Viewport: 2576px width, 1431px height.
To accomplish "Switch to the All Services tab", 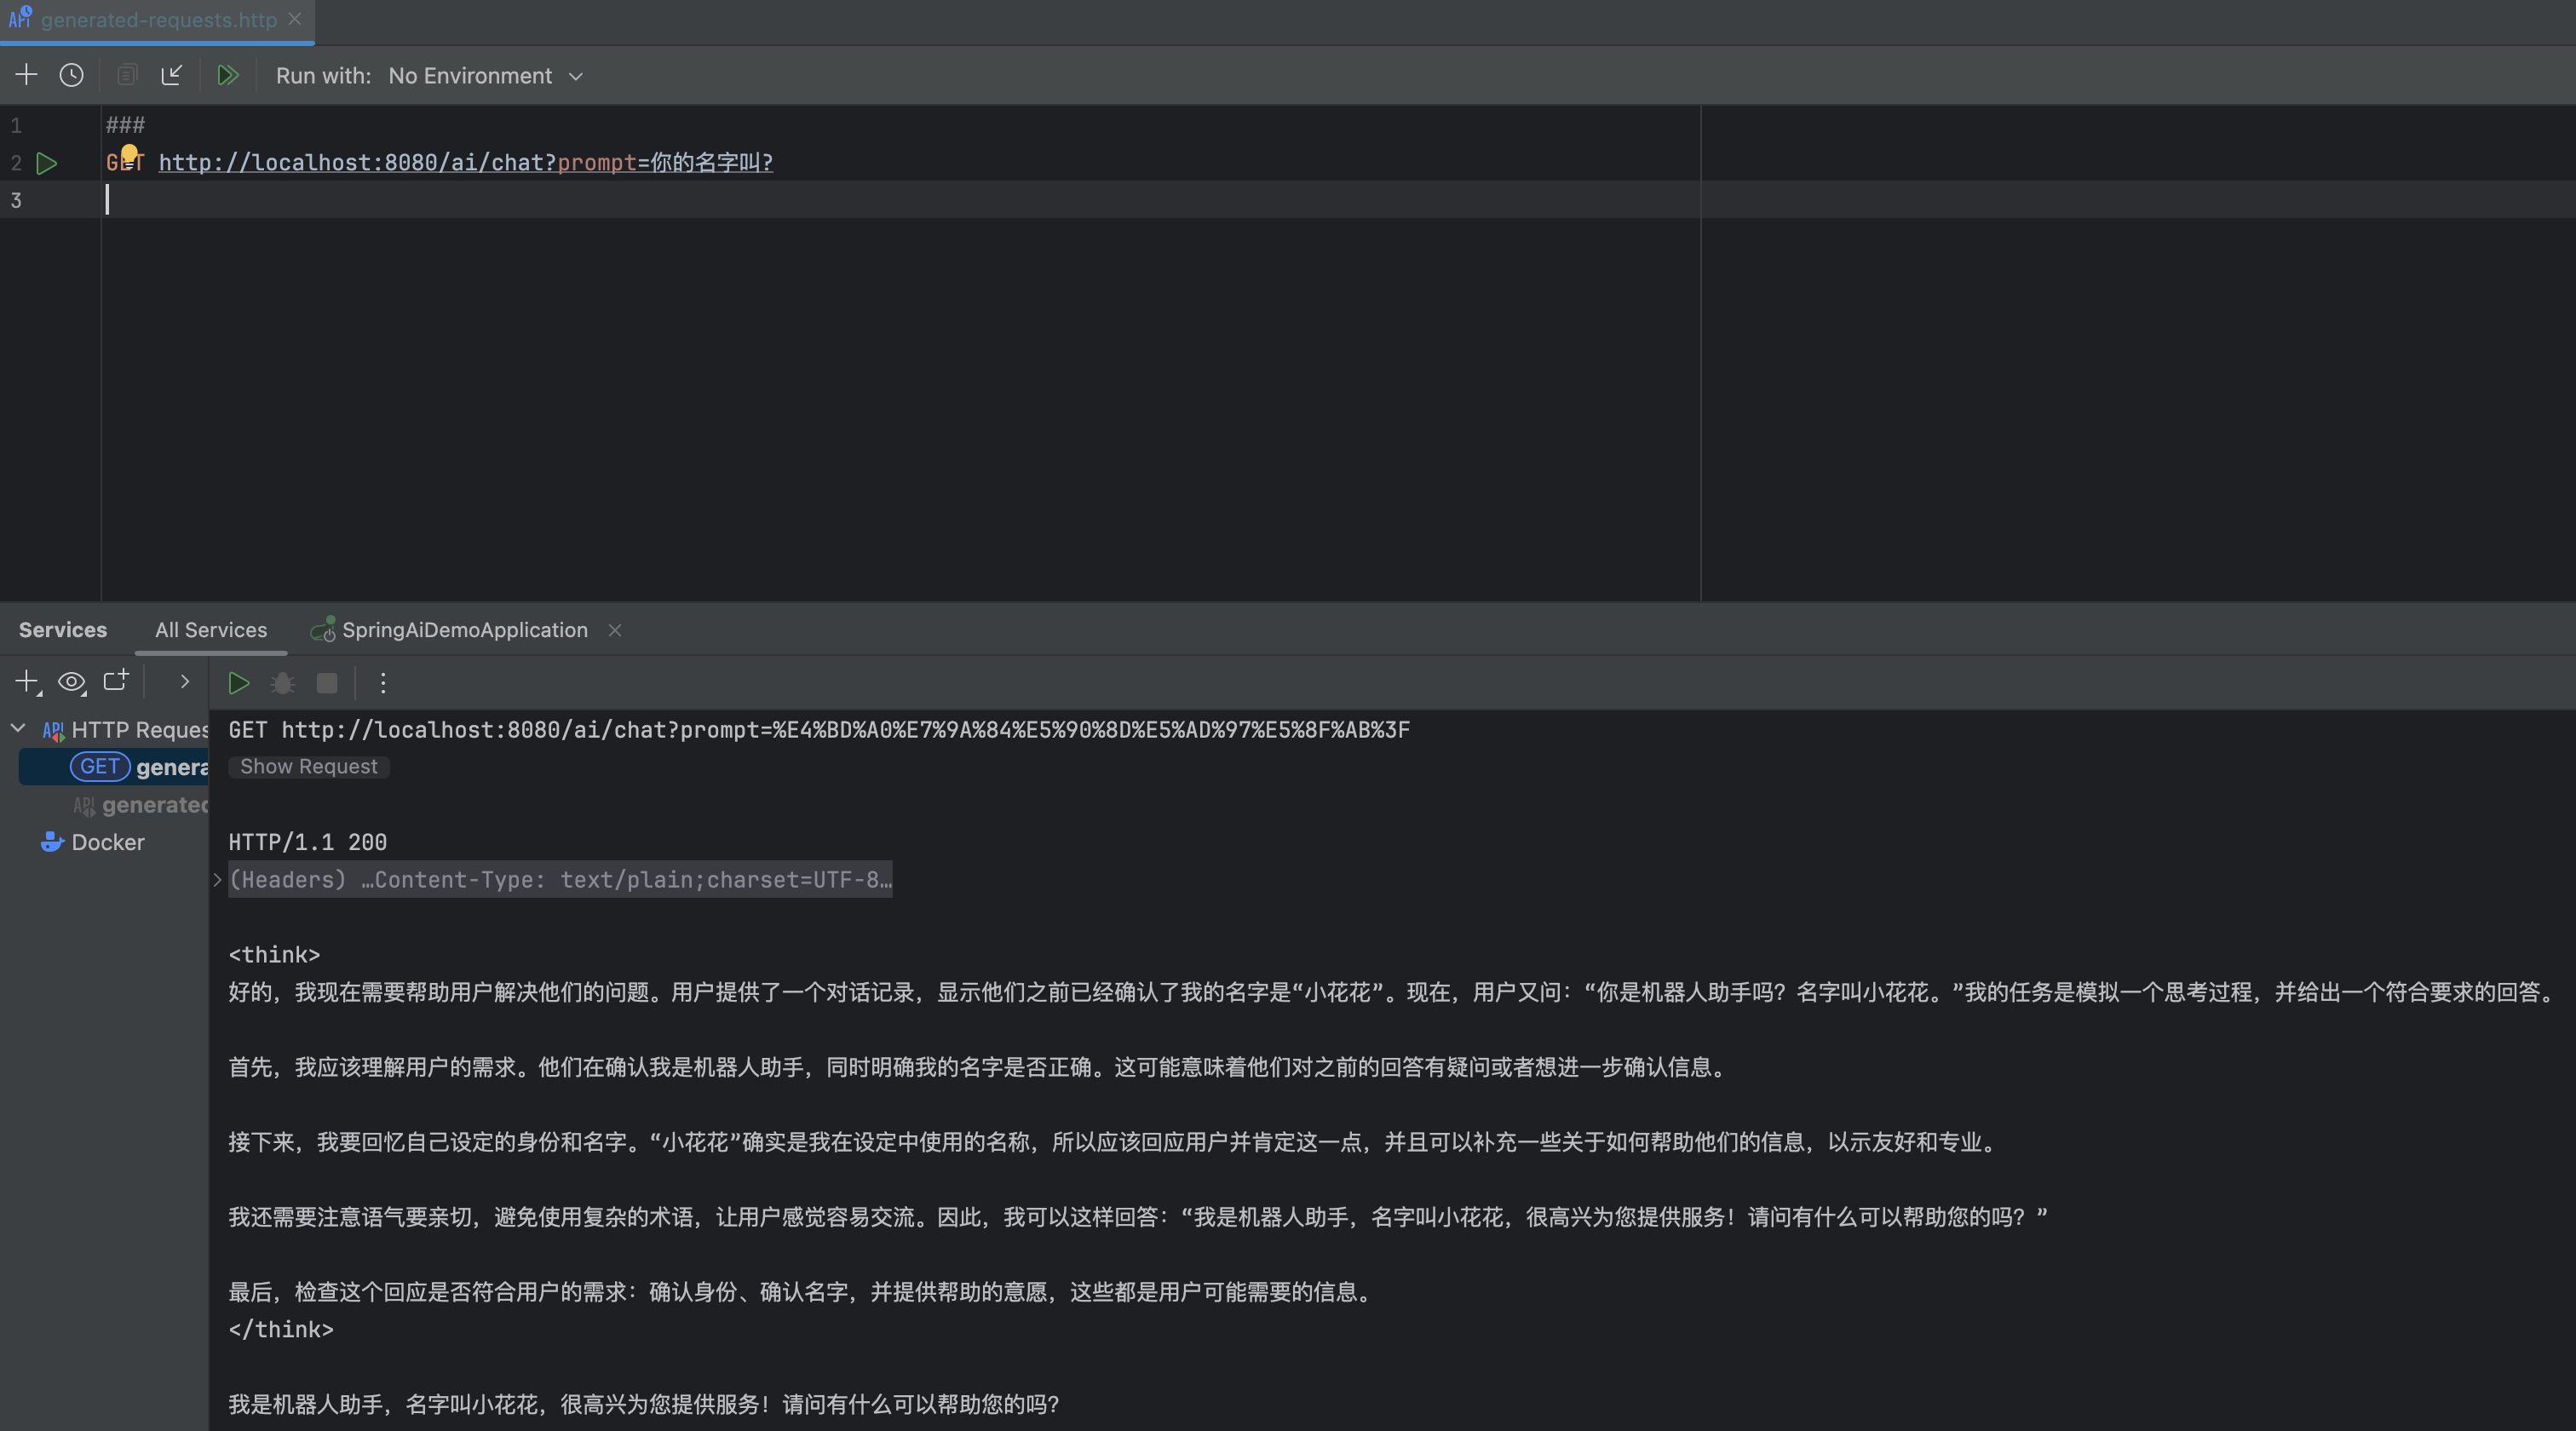I will click(x=211, y=630).
